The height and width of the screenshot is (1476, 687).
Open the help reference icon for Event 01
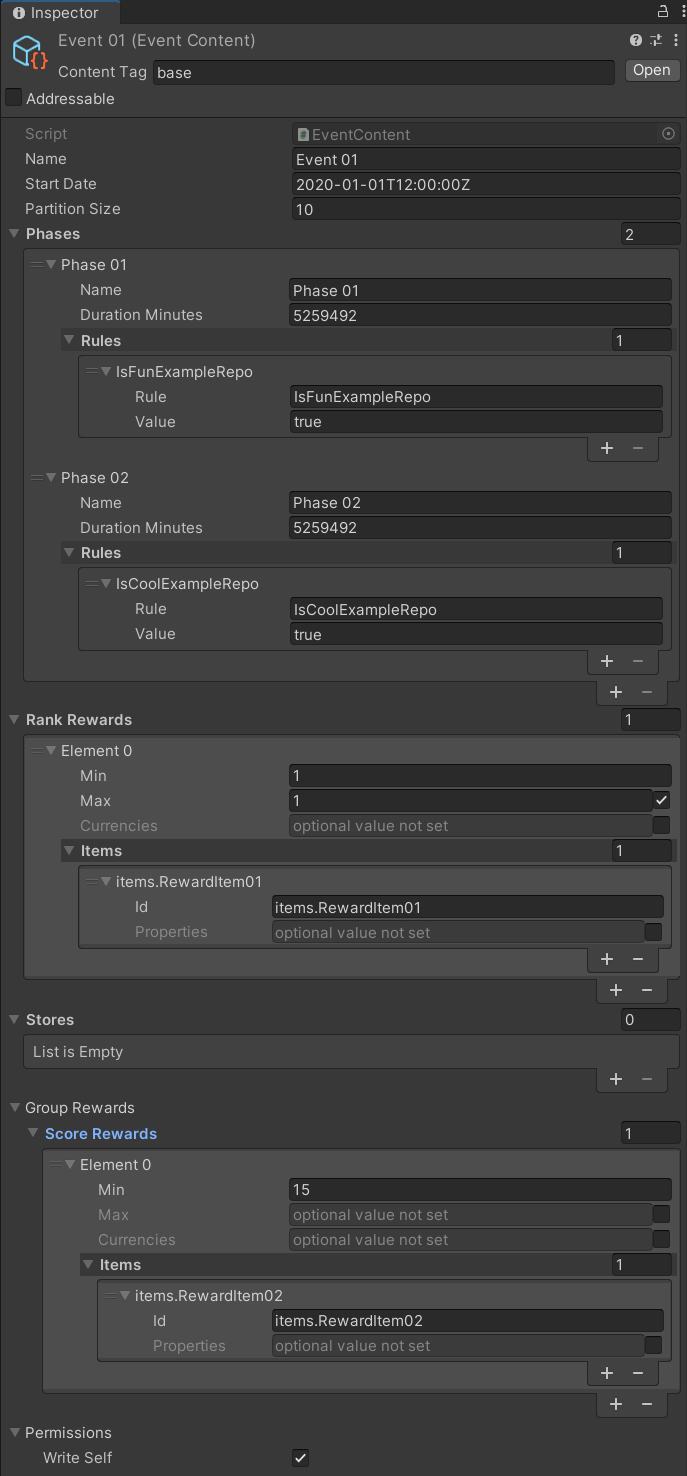pyautogui.click(x=636, y=41)
